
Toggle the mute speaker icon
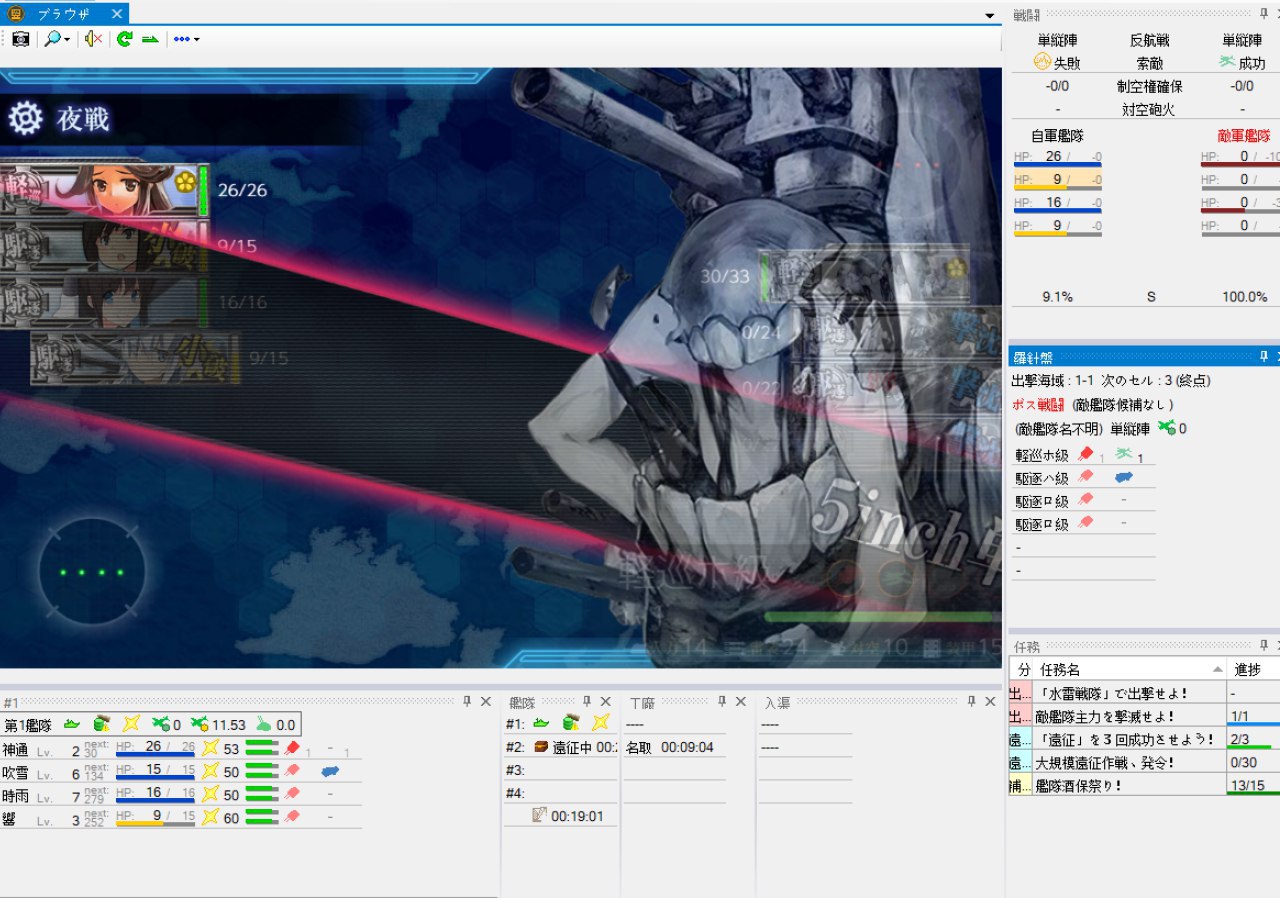[93, 39]
